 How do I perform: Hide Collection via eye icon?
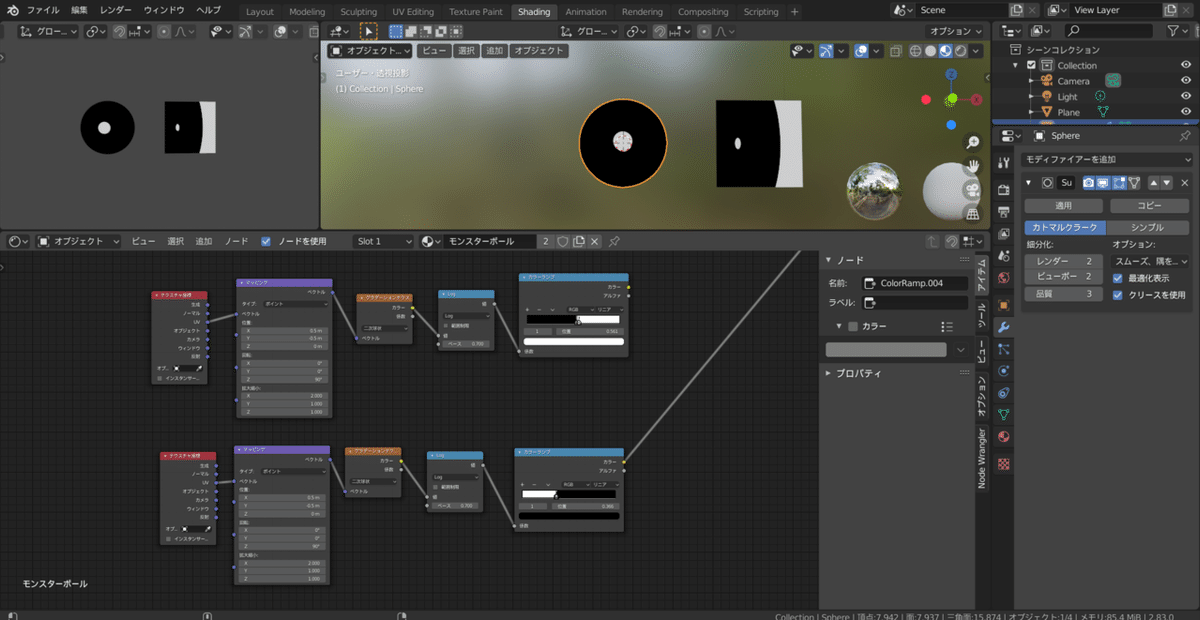click(x=1185, y=65)
